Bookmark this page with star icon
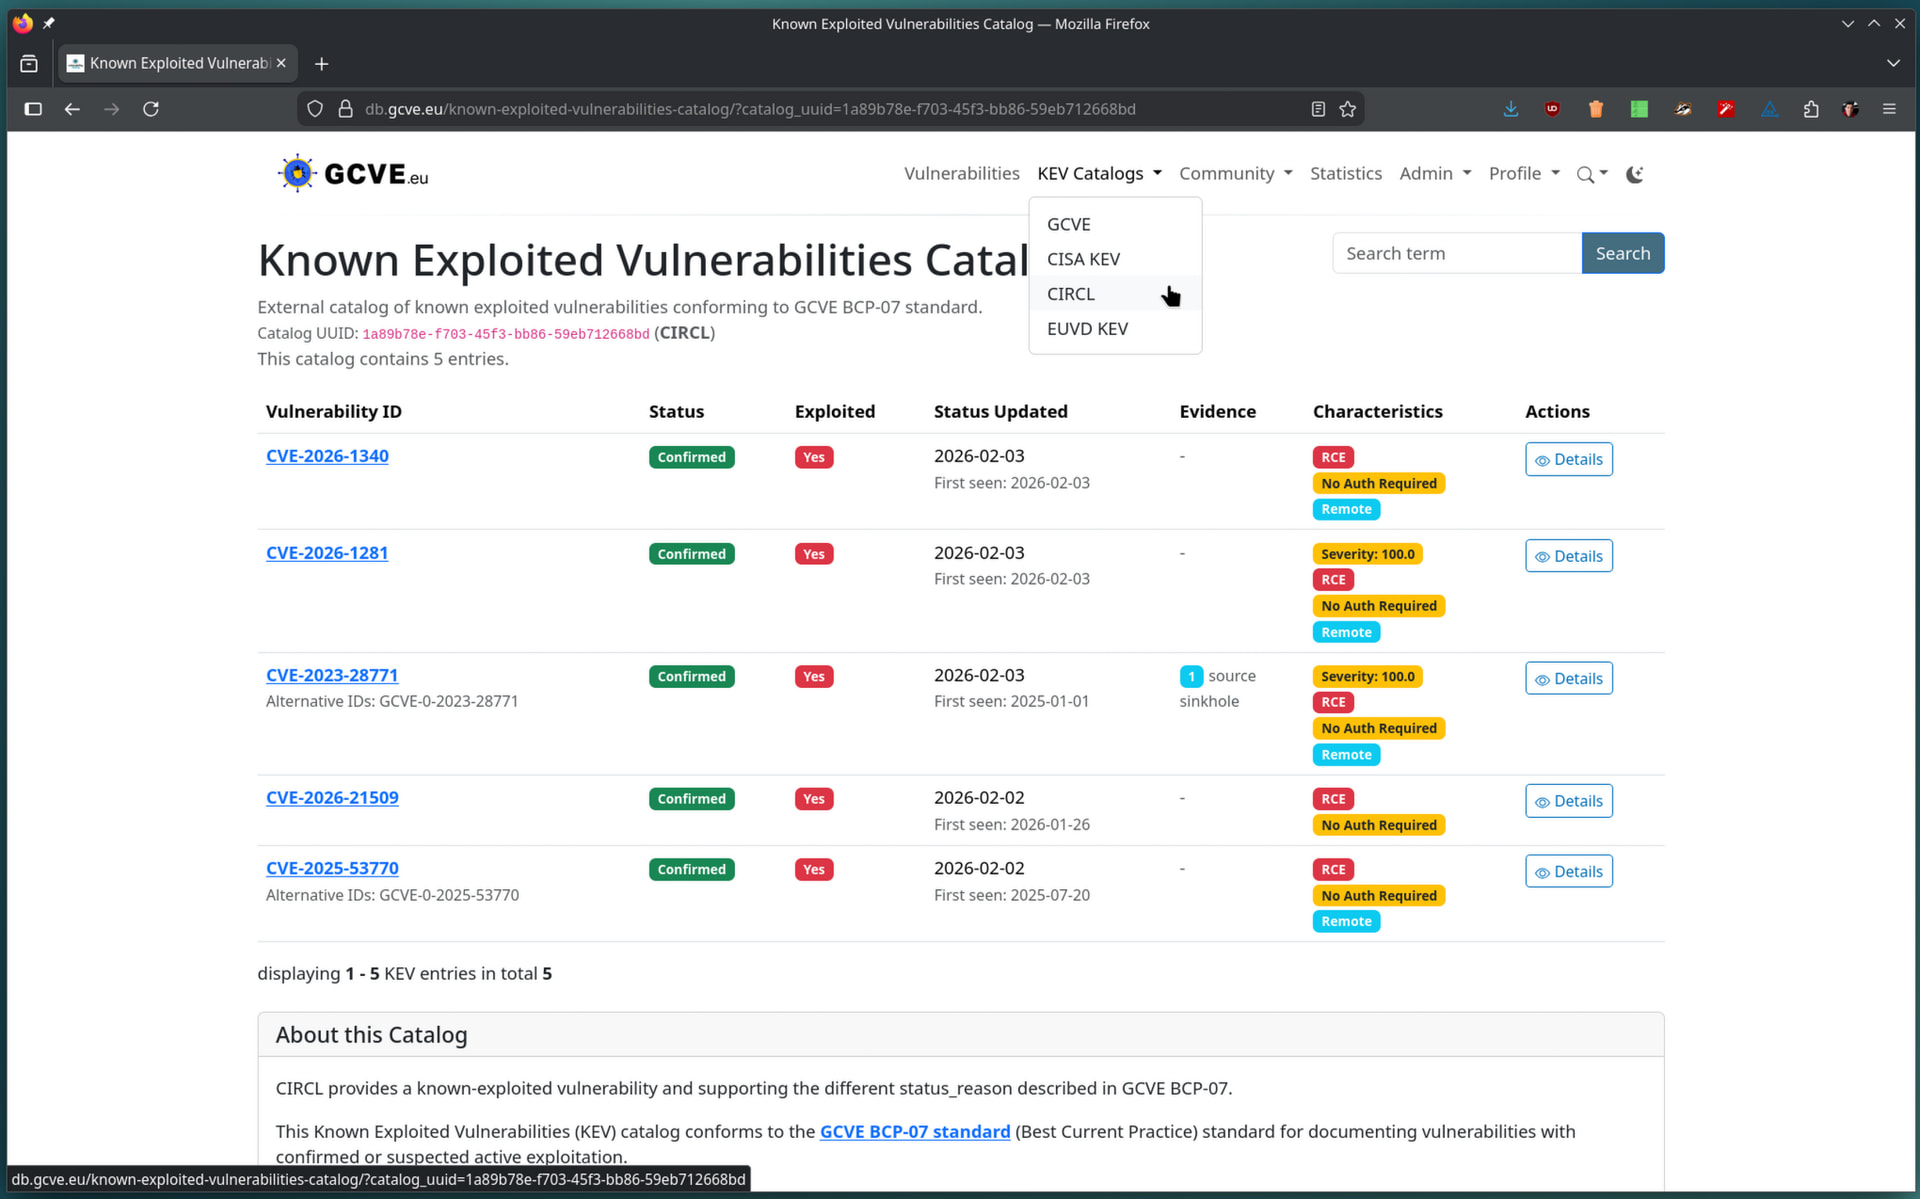Image resolution: width=1920 pixels, height=1199 pixels. [x=1348, y=109]
